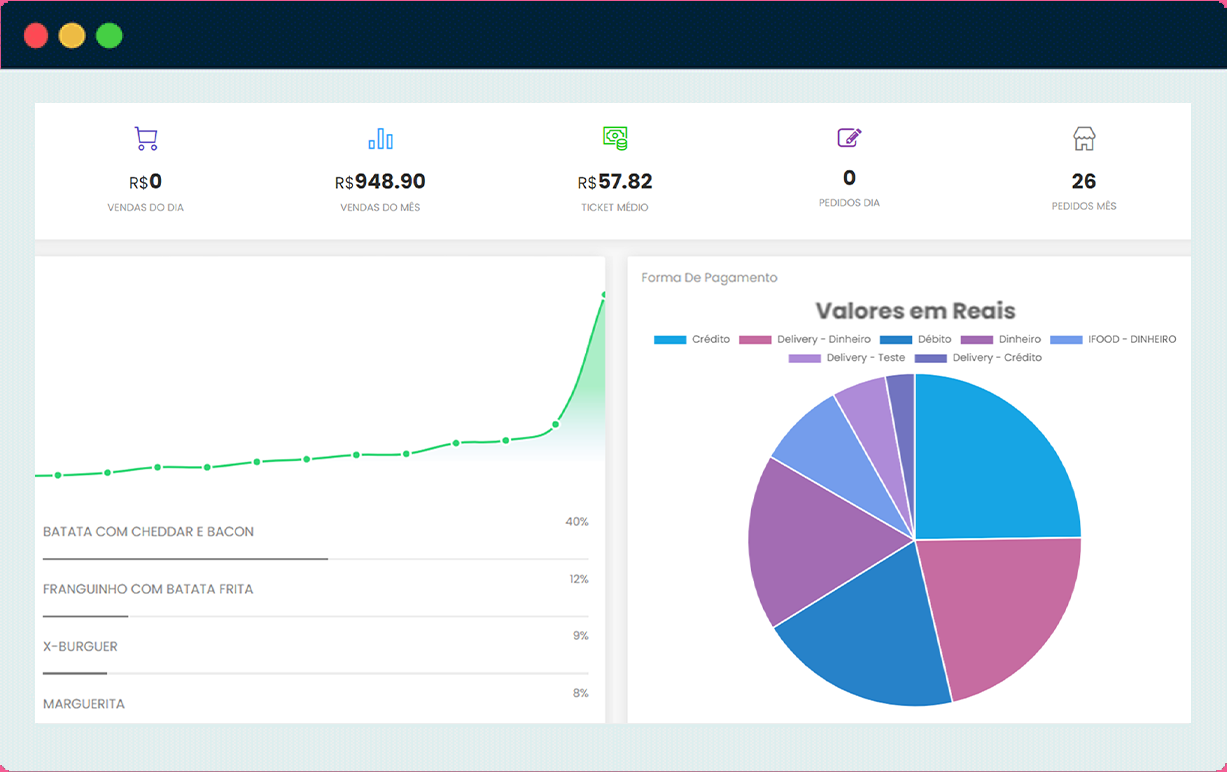Click the PEDIDOS MÊS label
This screenshot has width=1227, height=772.
point(1084,207)
